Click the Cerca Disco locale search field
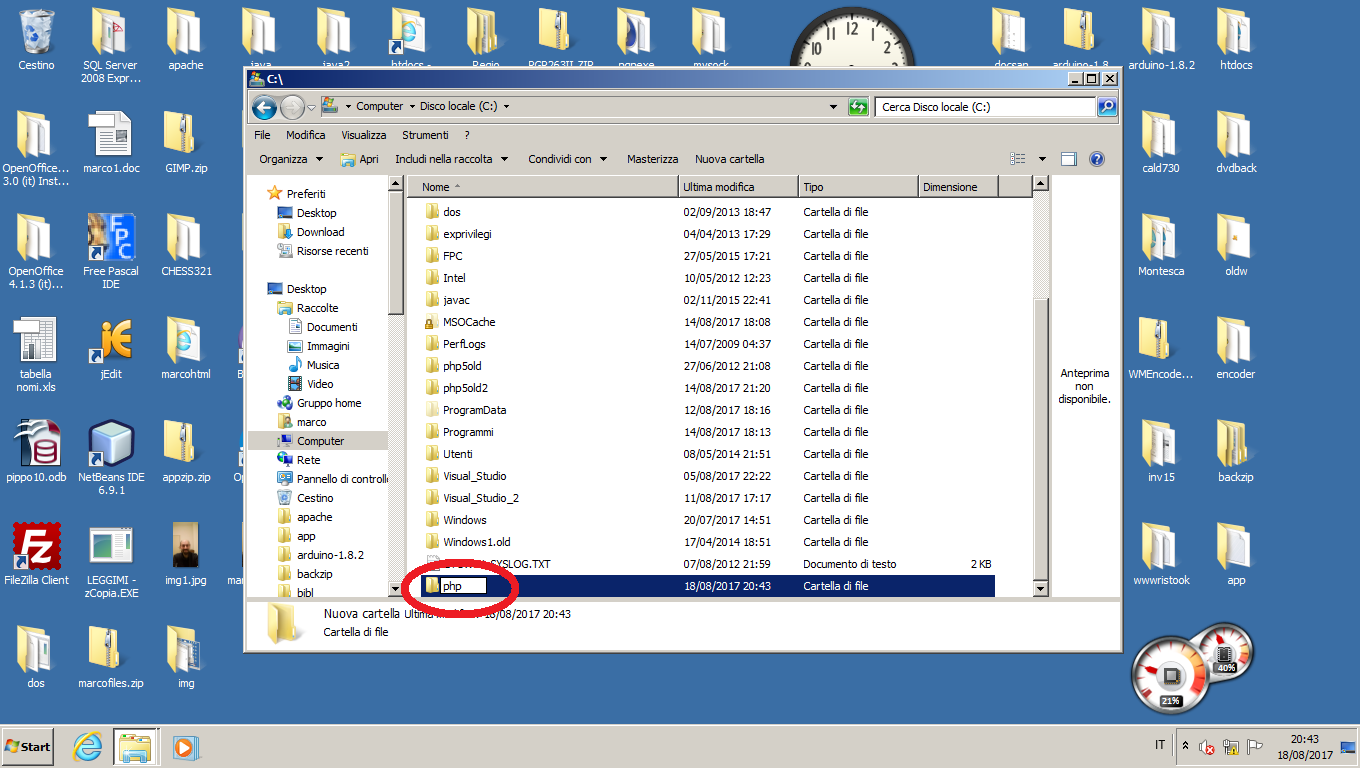Viewport: 1360px width, 768px height. click(x=985, y=107)
